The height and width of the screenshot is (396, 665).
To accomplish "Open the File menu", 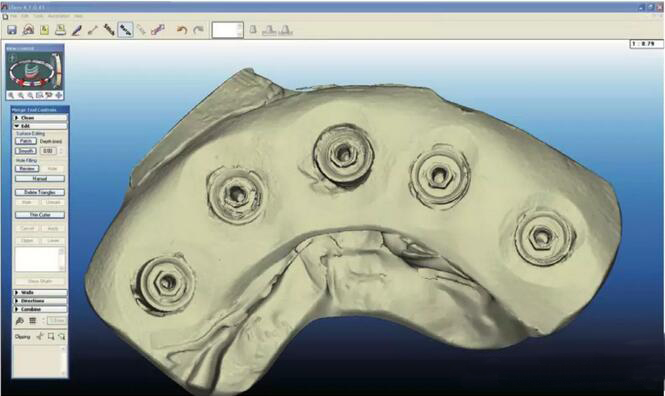I will point(14,16).
